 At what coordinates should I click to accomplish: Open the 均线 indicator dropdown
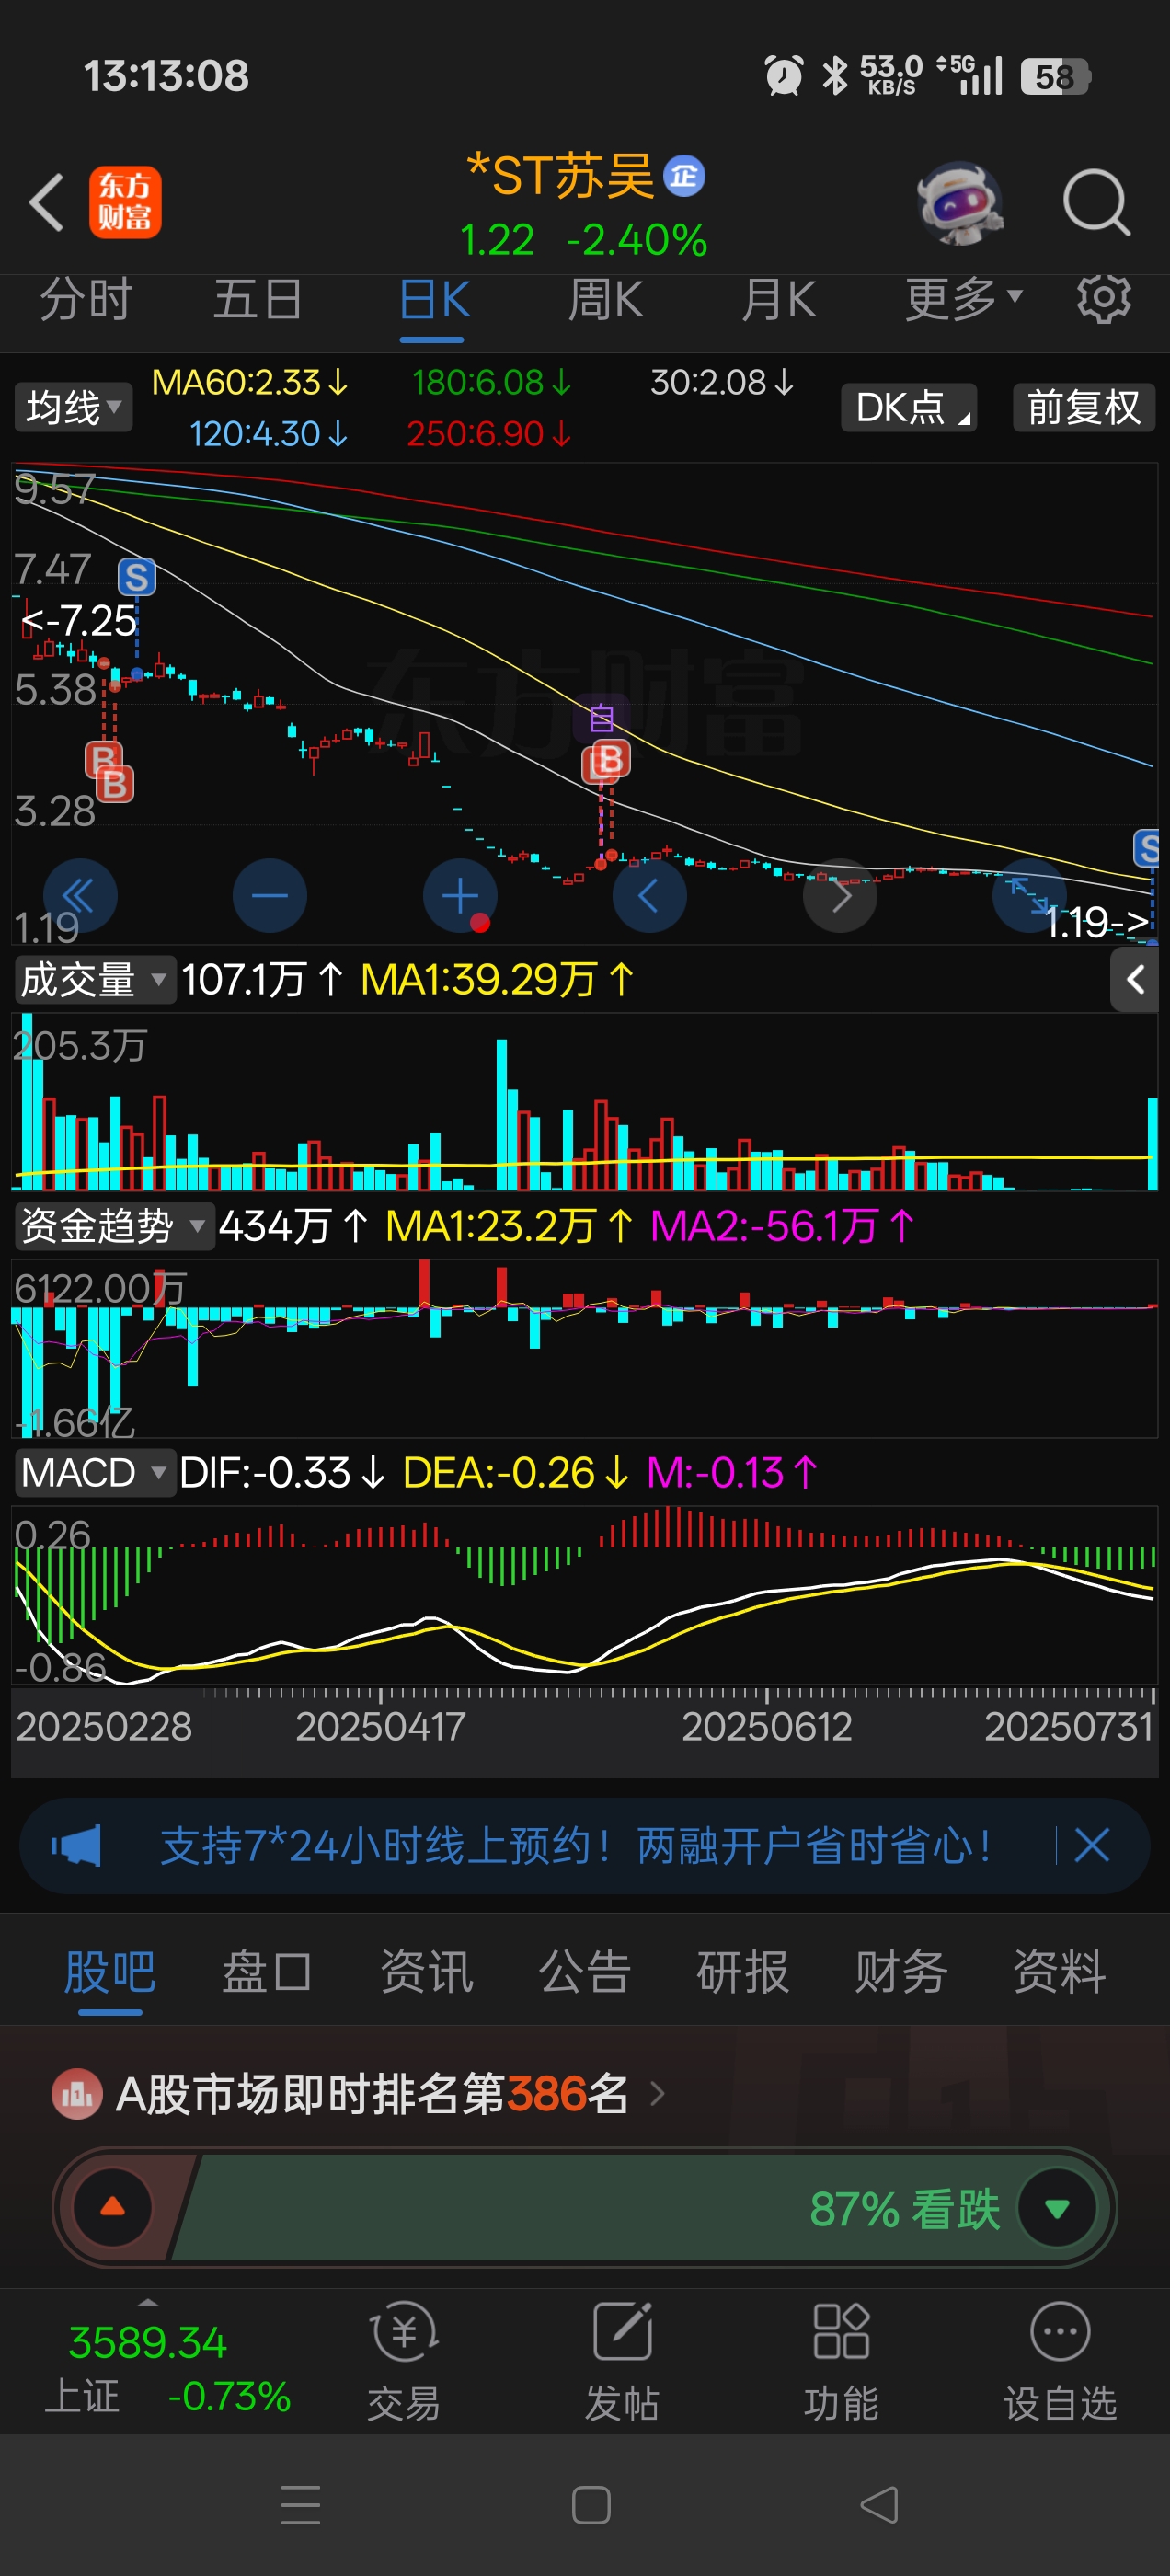tap(73, 407)
